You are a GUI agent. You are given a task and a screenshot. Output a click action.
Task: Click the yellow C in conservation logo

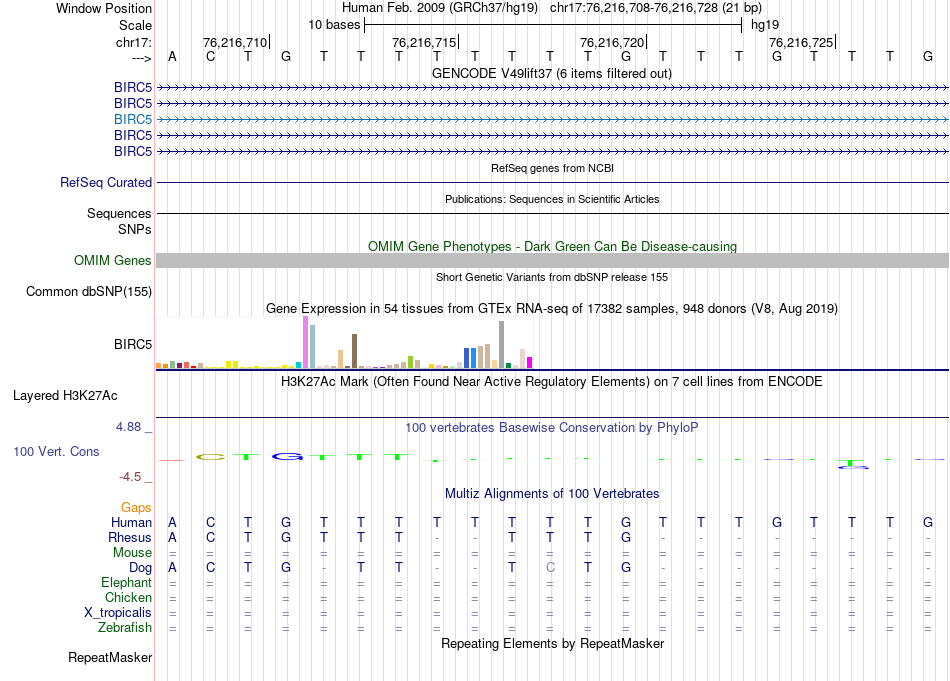coord(210,457)
